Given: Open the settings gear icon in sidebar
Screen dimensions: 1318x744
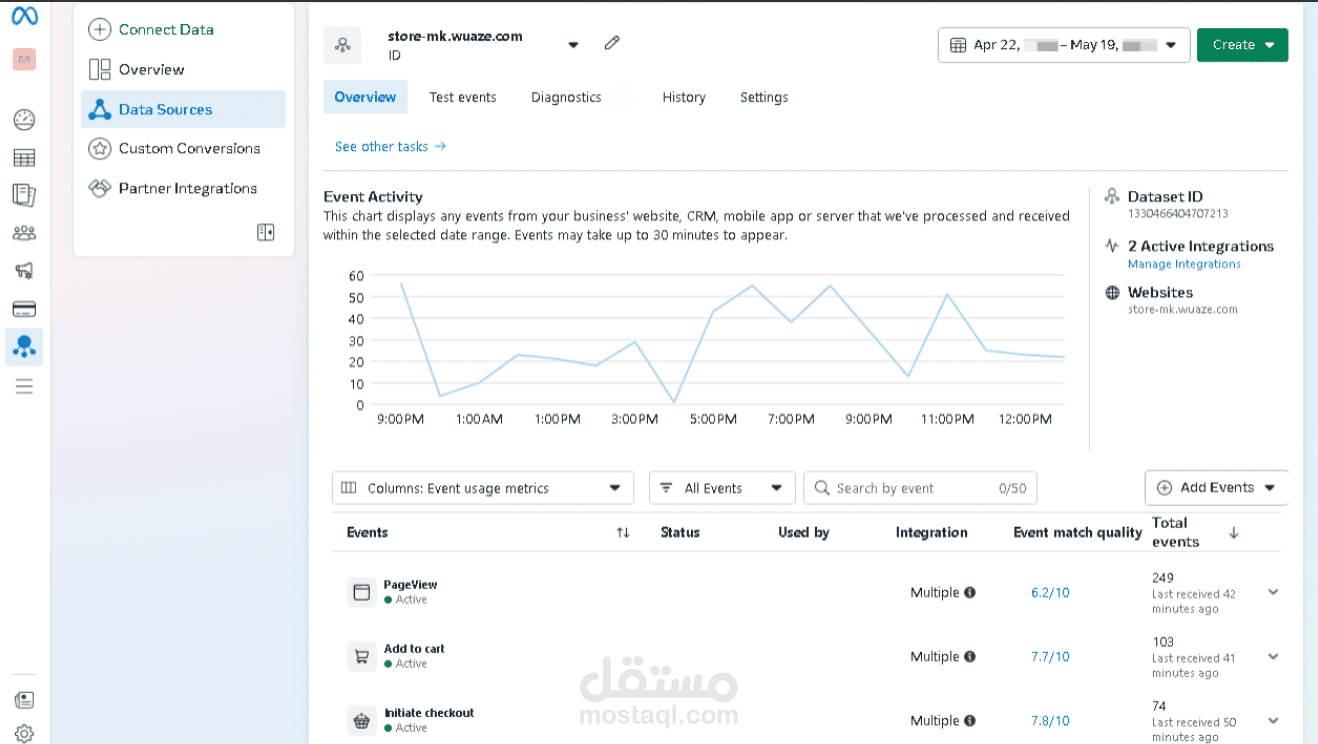Looking at the screenshot, I should (24, 734).
